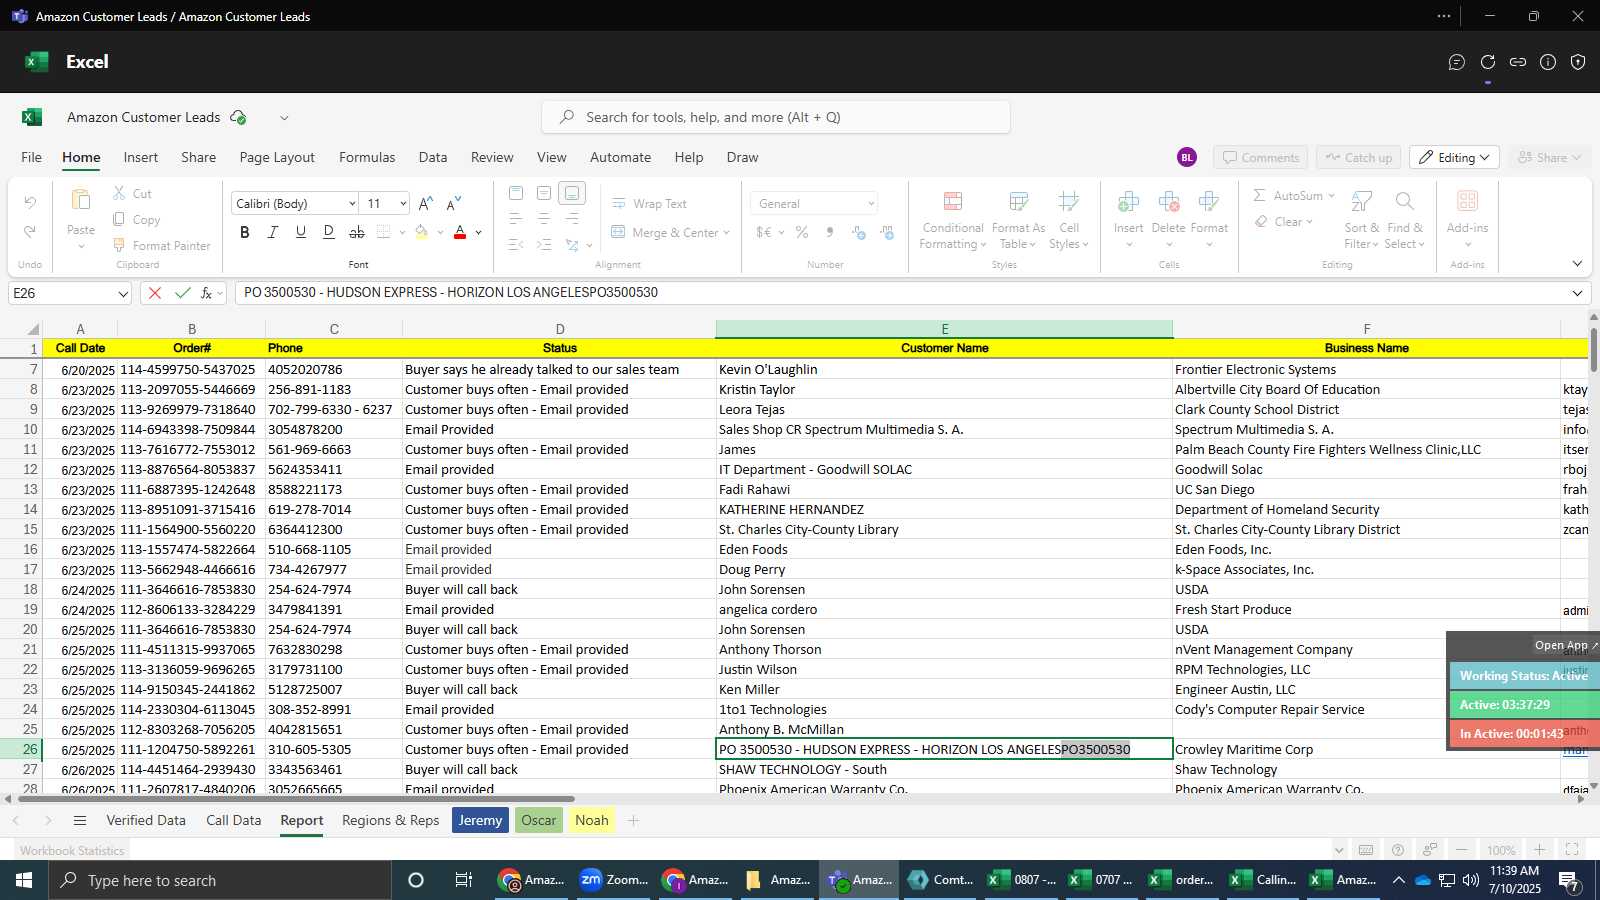Switch to Call Data sheet

click(x=233, y=820)
